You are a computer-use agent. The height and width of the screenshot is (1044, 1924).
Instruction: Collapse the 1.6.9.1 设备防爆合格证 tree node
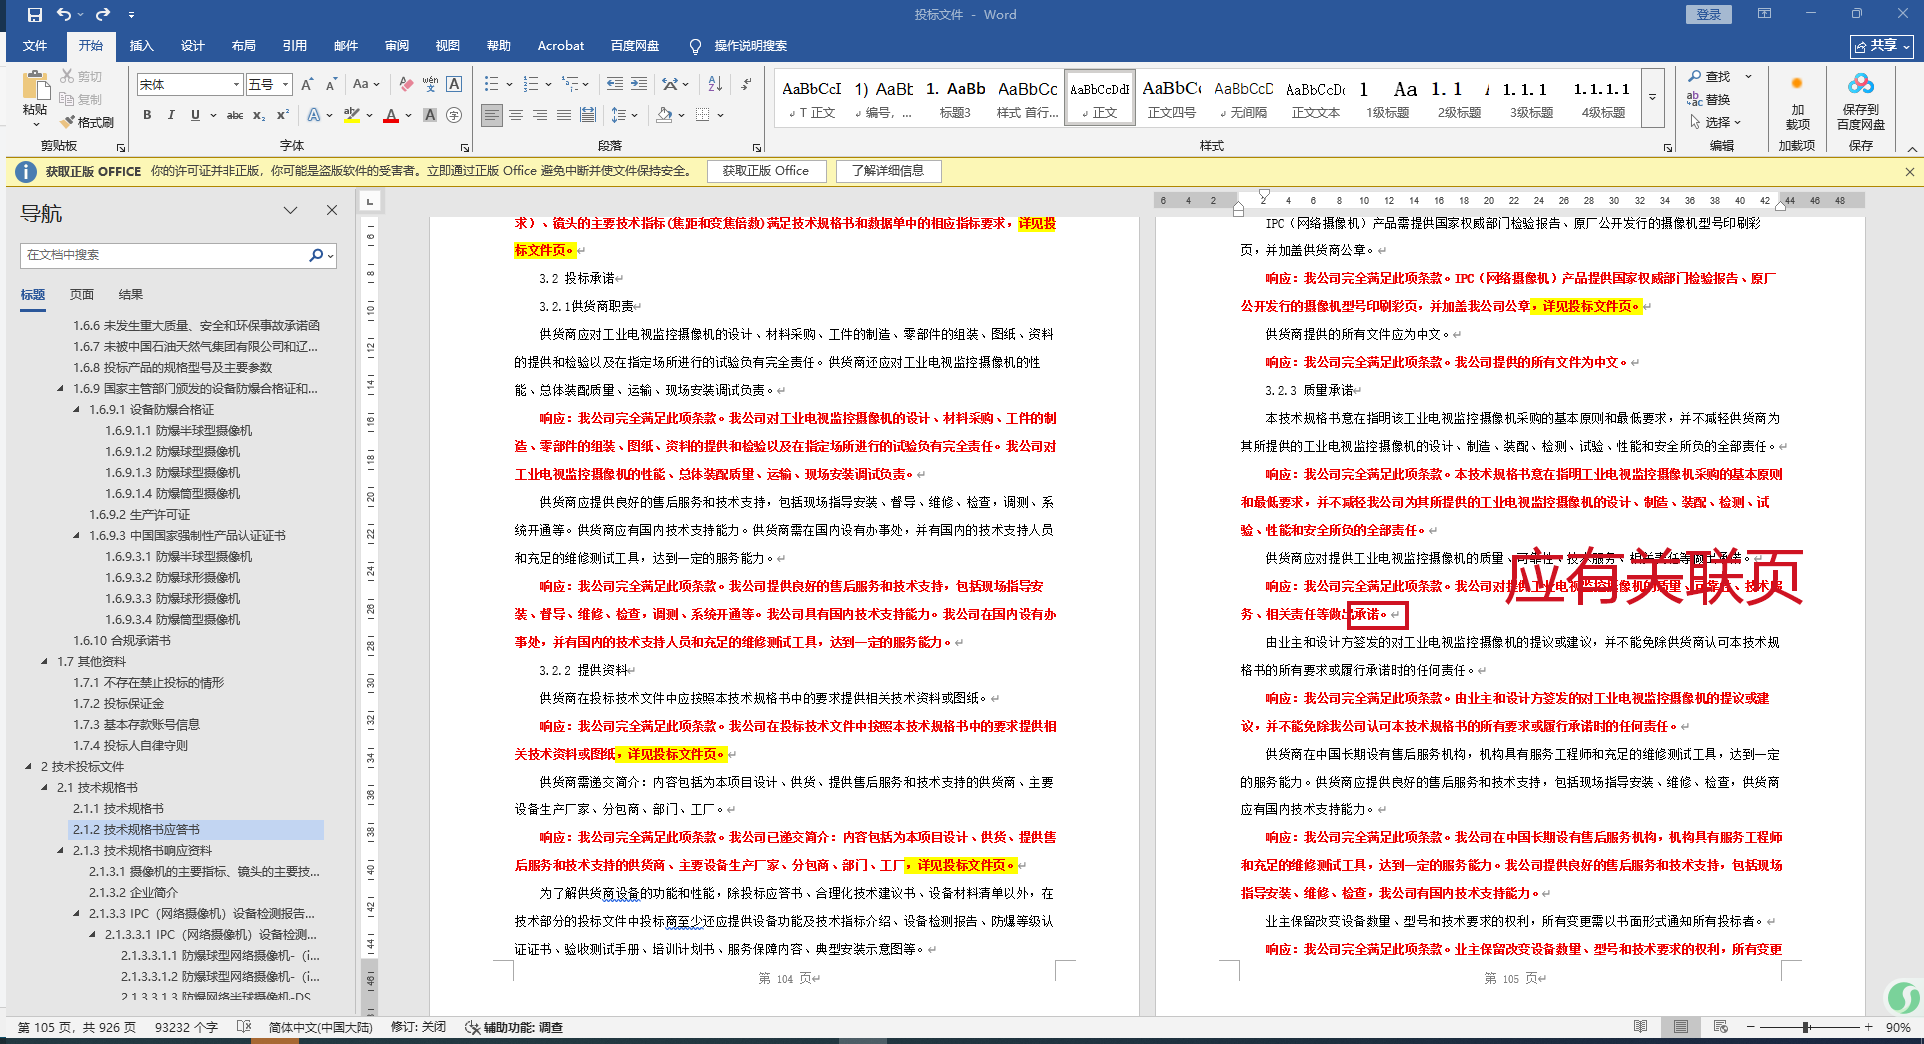click(77, 409)
